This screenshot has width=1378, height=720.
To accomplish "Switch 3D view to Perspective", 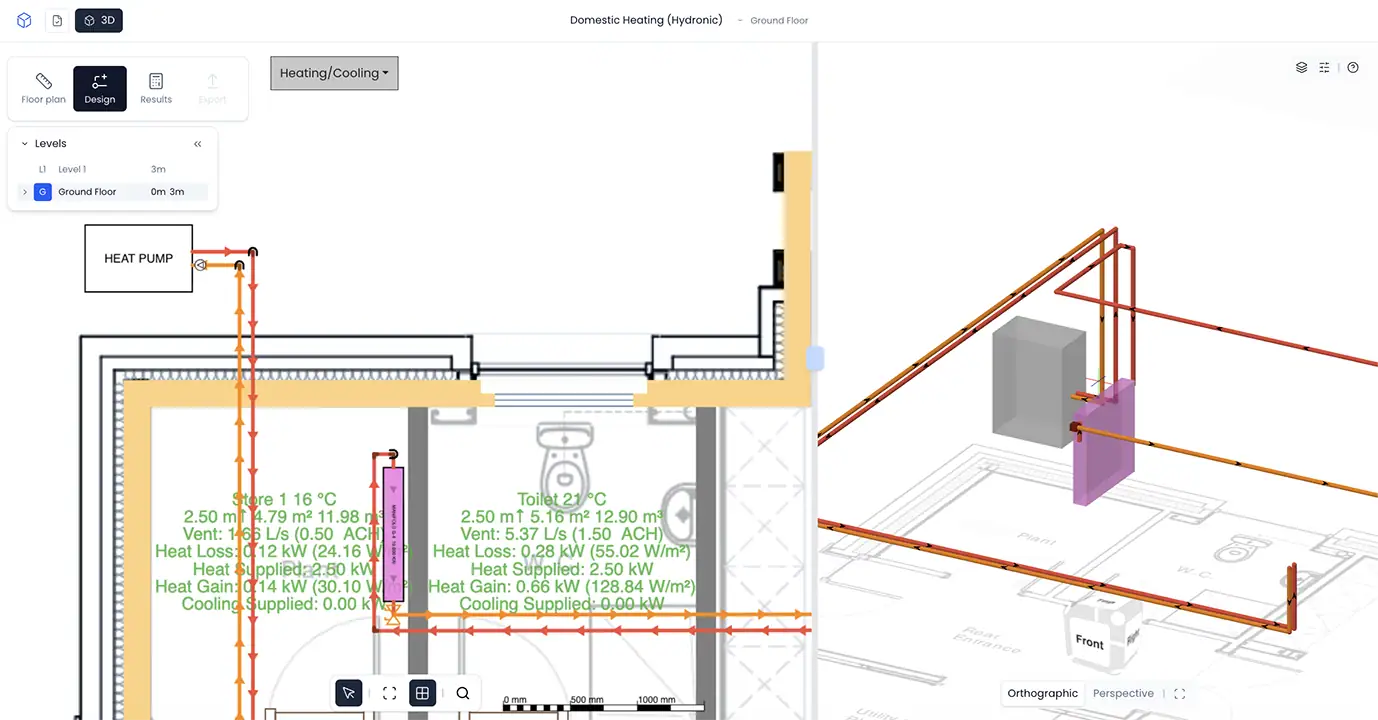I will point(1123,693).
